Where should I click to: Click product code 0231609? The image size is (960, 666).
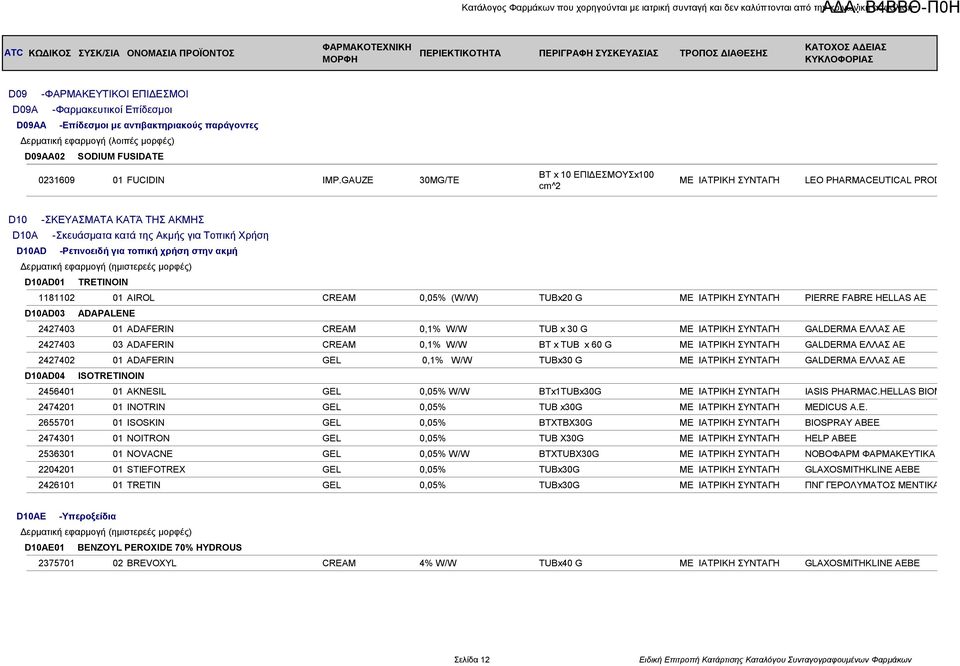tap(56, 180)
